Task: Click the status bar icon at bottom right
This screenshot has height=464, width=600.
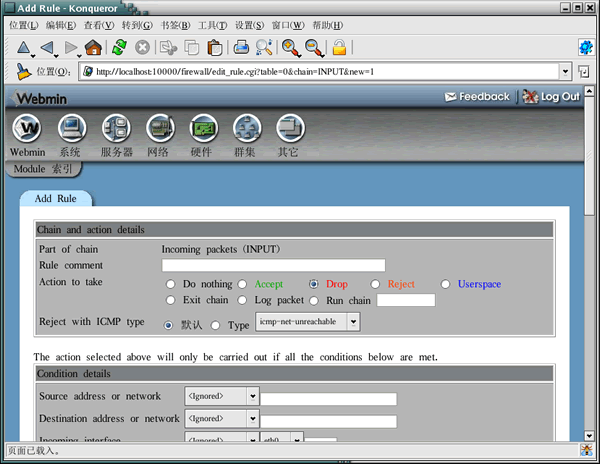Action: [x=586, y=450]
